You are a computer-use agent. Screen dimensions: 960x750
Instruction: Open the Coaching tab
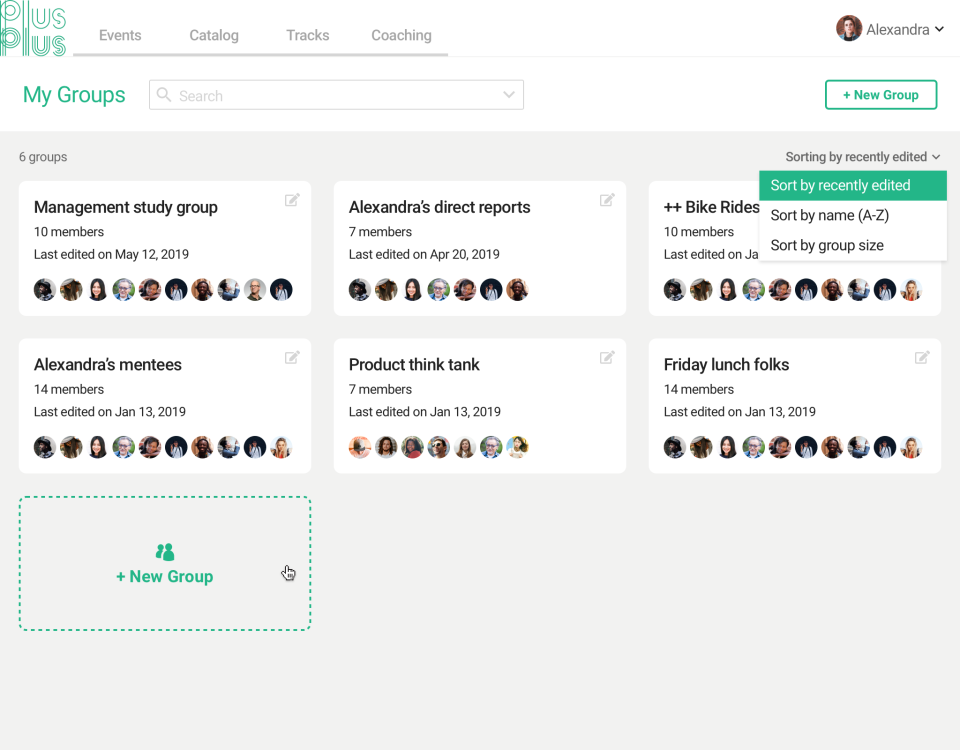point(401,36)
